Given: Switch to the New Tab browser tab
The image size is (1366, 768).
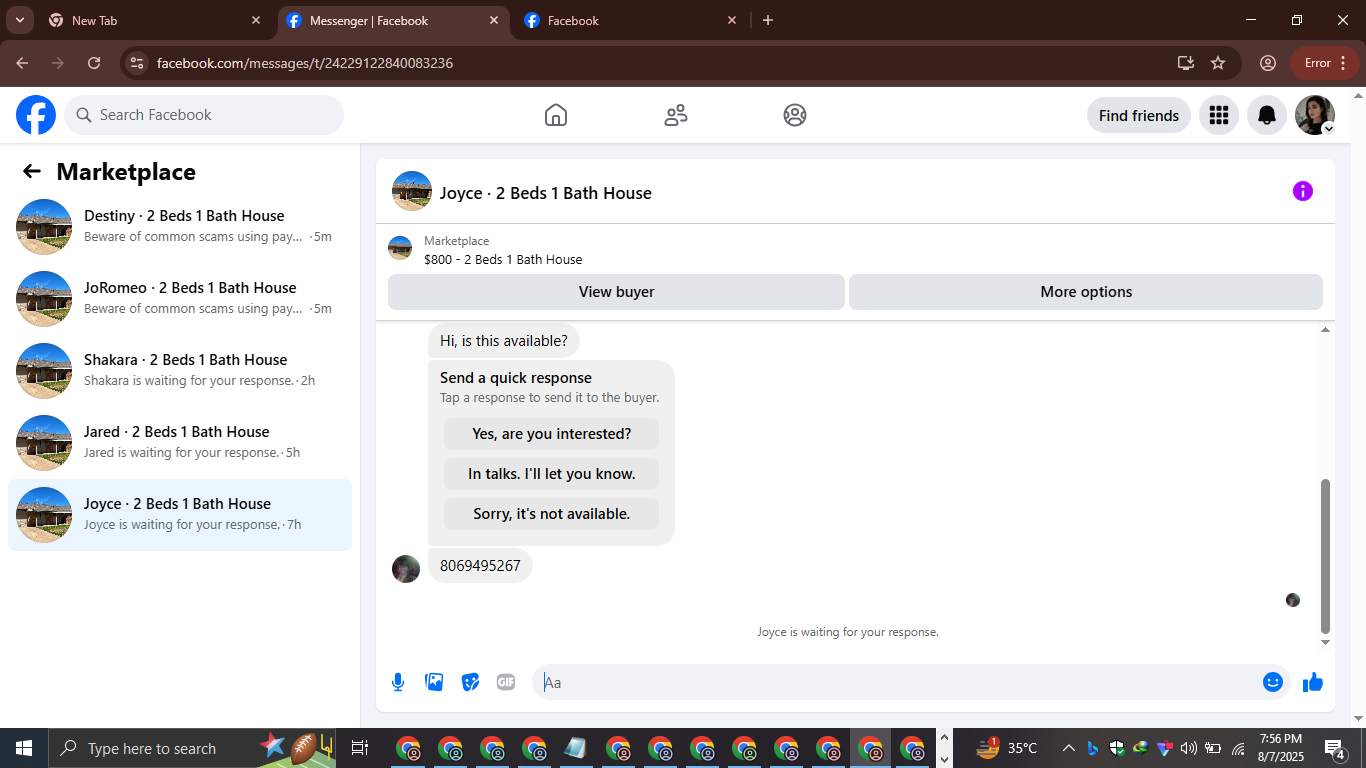Looking at the screenshot, I should tap(155, 20).
